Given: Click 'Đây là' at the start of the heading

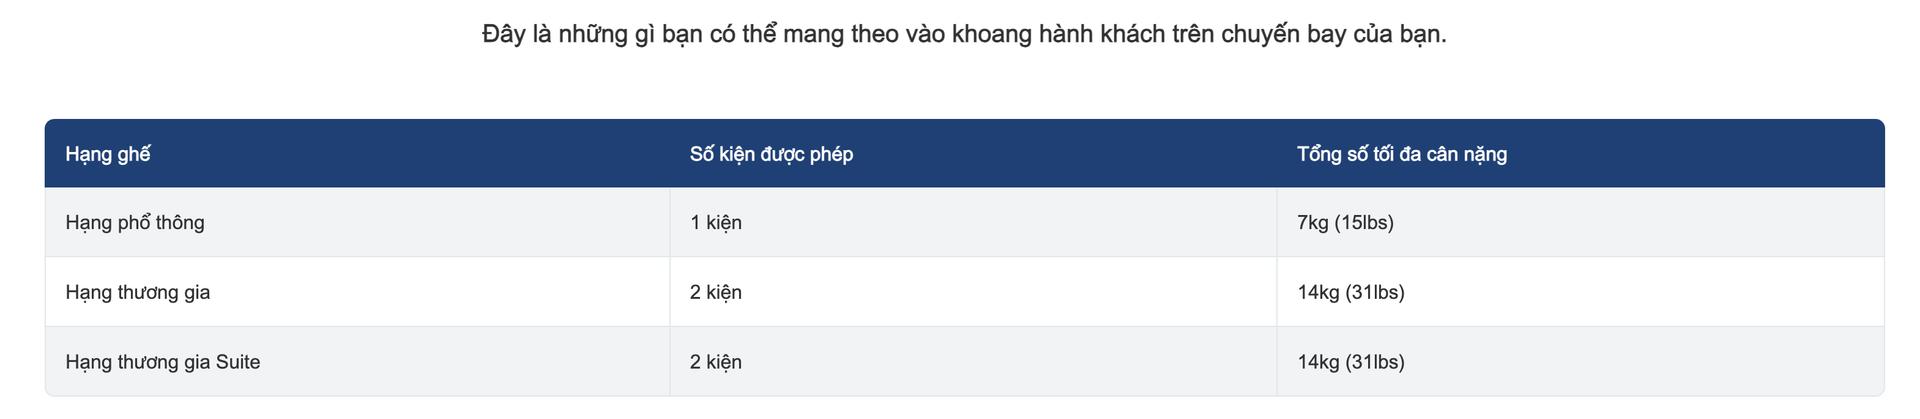Looking at the screenshot, I should 516,34.
